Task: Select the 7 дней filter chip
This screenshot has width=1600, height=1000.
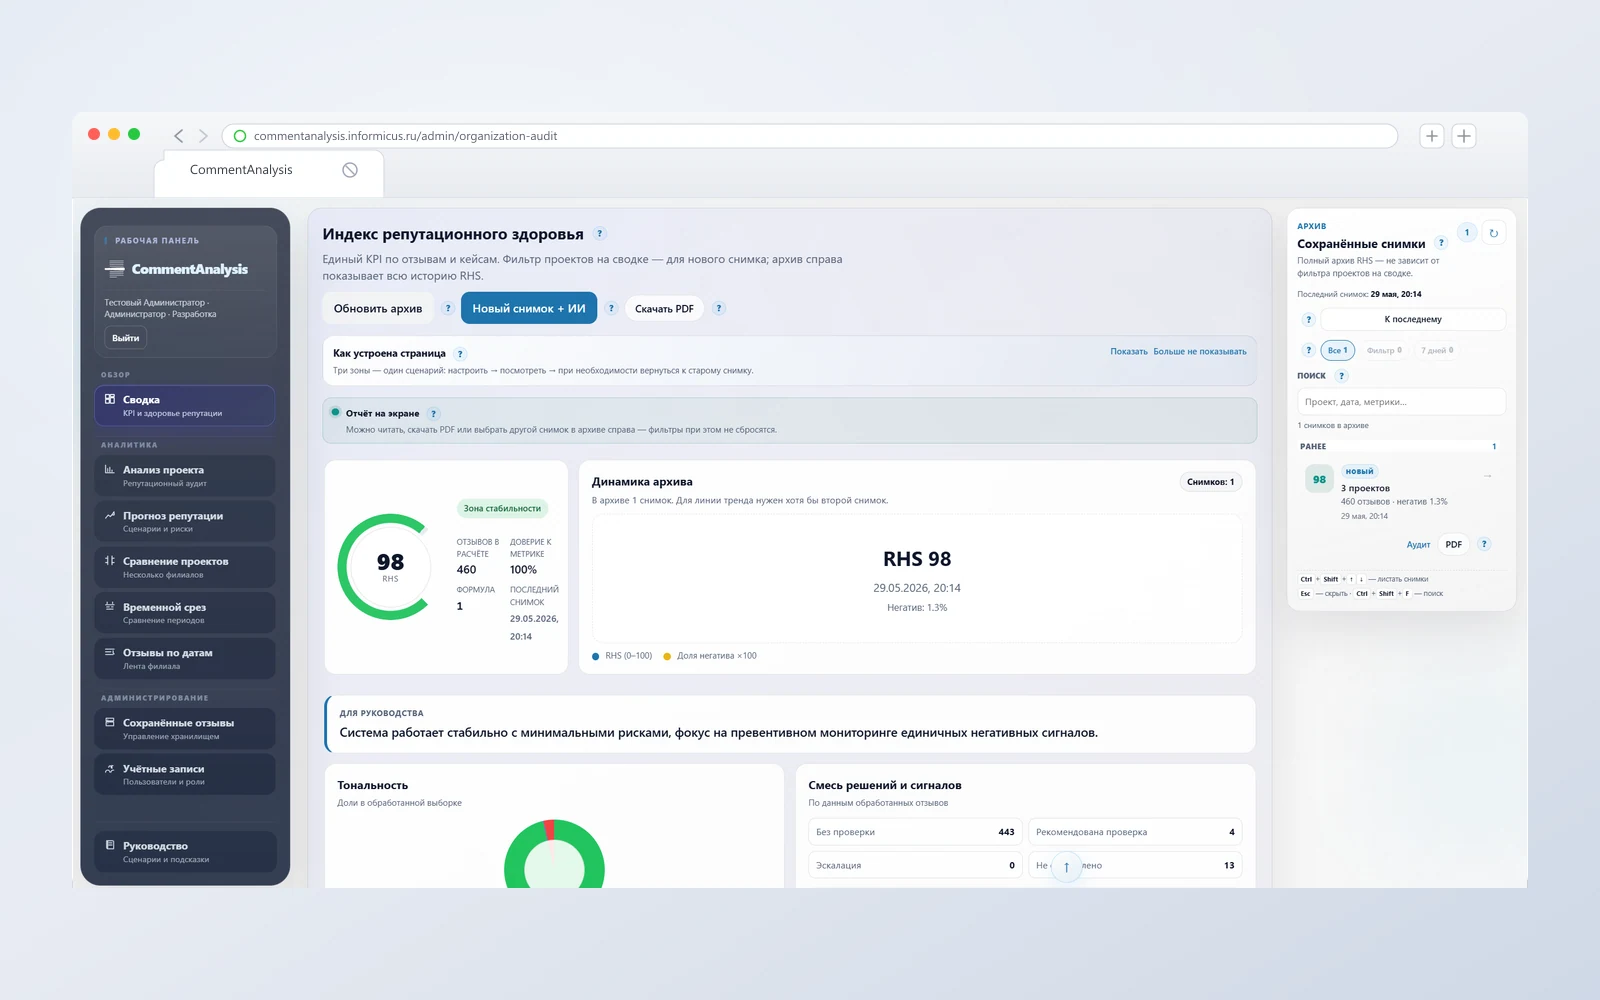Action: 1437,350
